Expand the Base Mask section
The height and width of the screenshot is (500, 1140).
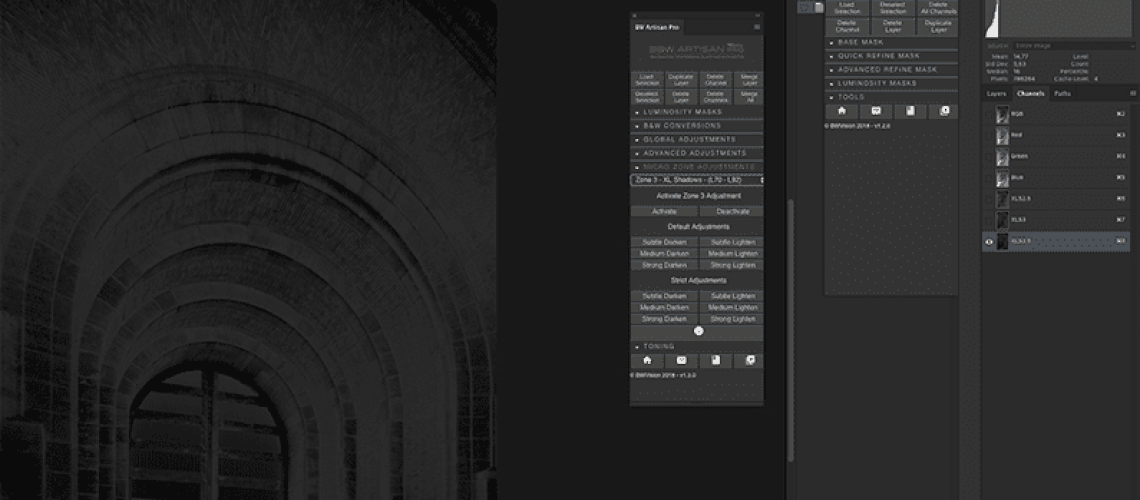[891, 42]
